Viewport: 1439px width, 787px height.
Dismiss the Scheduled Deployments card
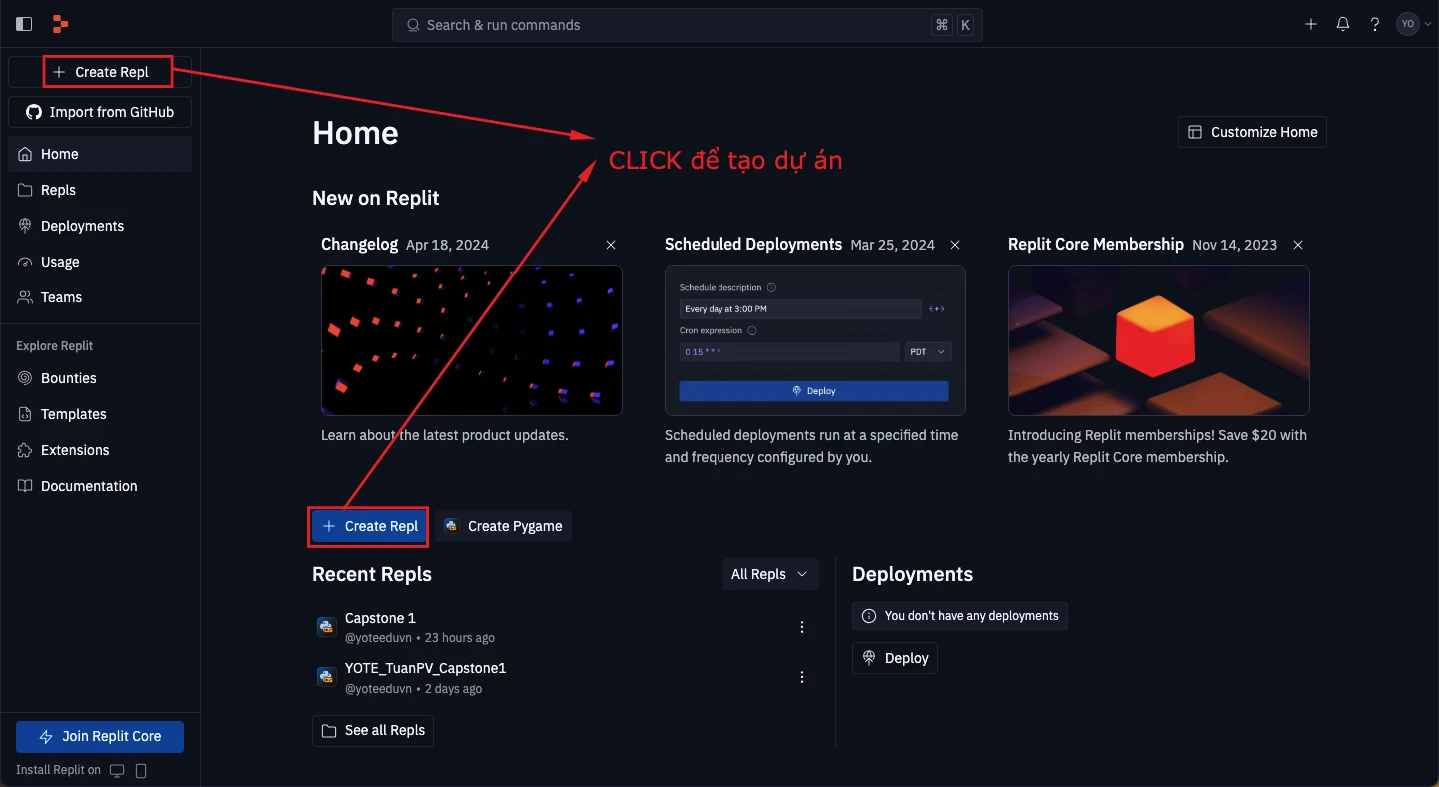[955, 245]
